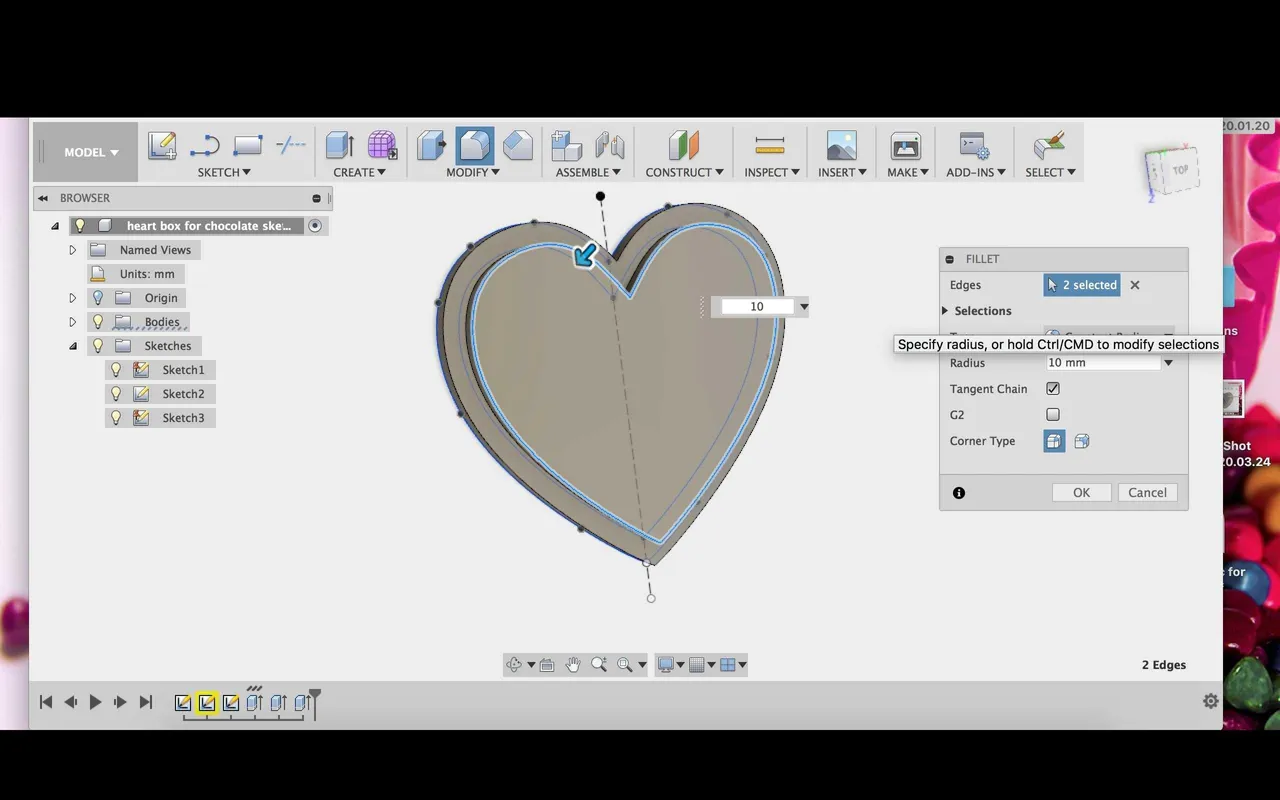Viewport: 1280px width, 800px height.
Task: Open the CREATE menu
Action: pos(359,172)
